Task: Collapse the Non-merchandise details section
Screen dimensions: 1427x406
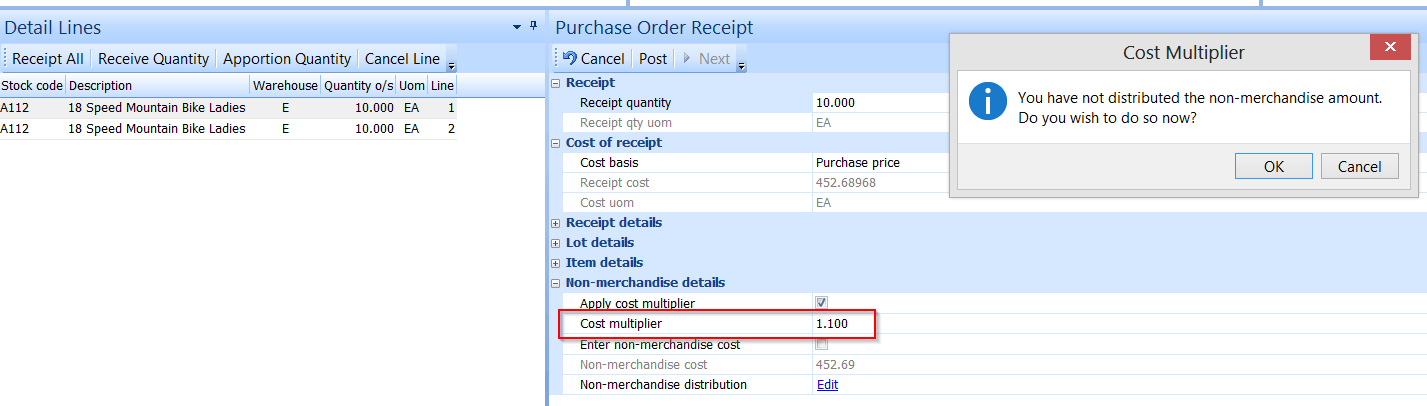Action: click(x=556, y=283)
